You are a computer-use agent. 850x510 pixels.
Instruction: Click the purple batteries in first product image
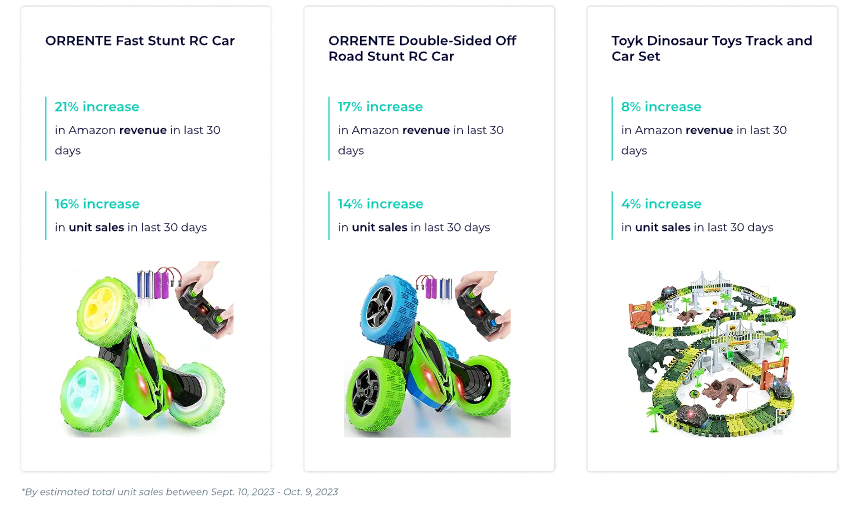click(x=162, y=285)
